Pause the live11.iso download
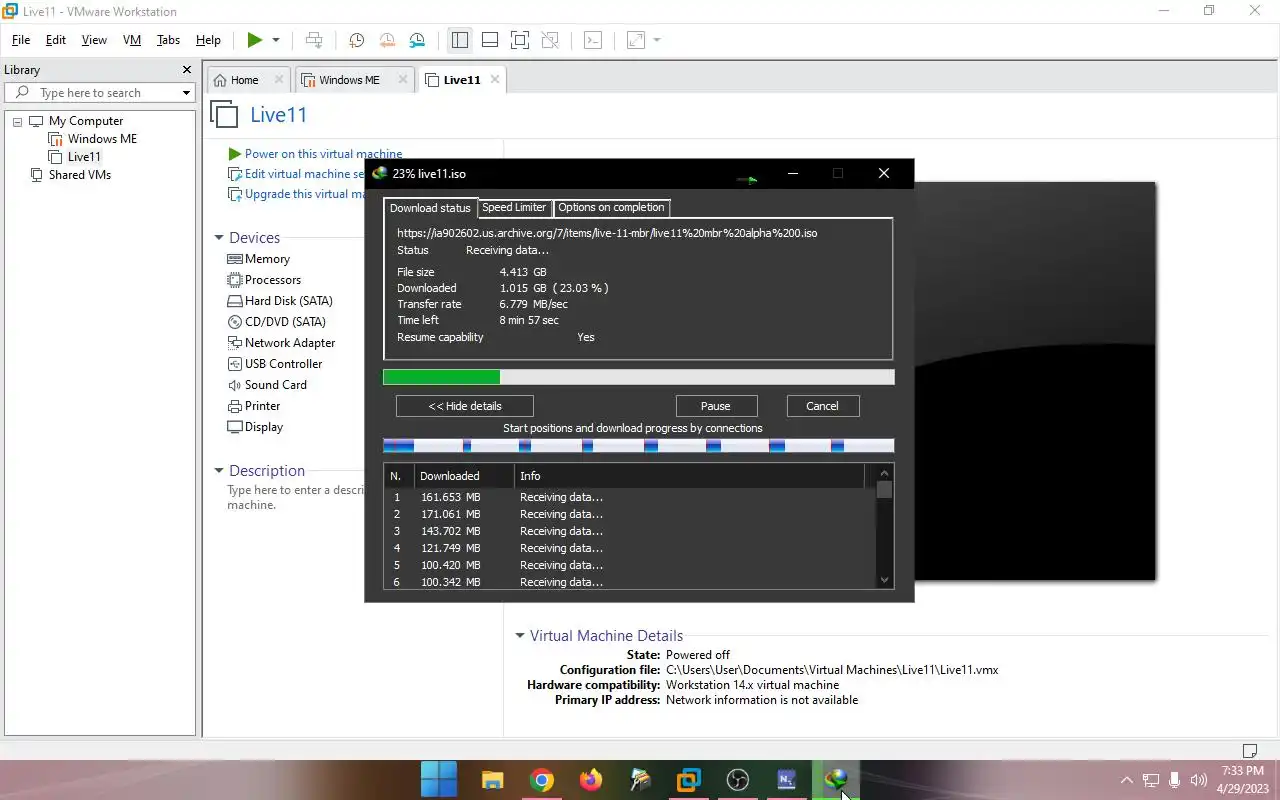The width and height of the screenshot is (1280, 800). click(x=716, y=406)
